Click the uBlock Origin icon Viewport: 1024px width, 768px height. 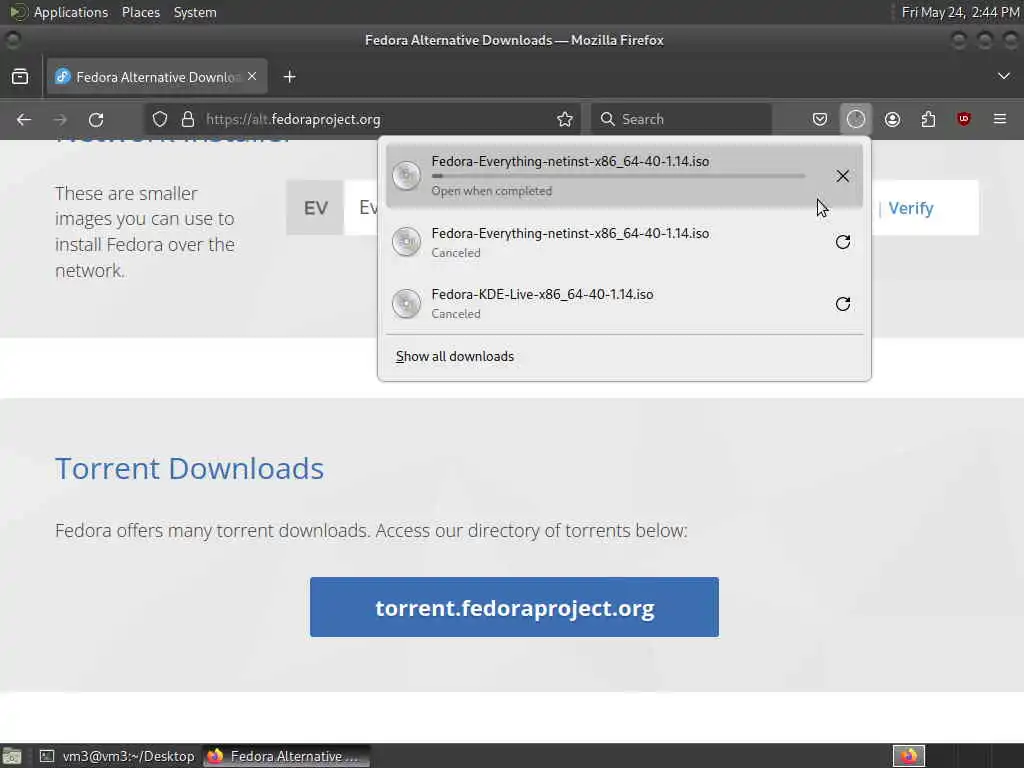pos(964,119)
